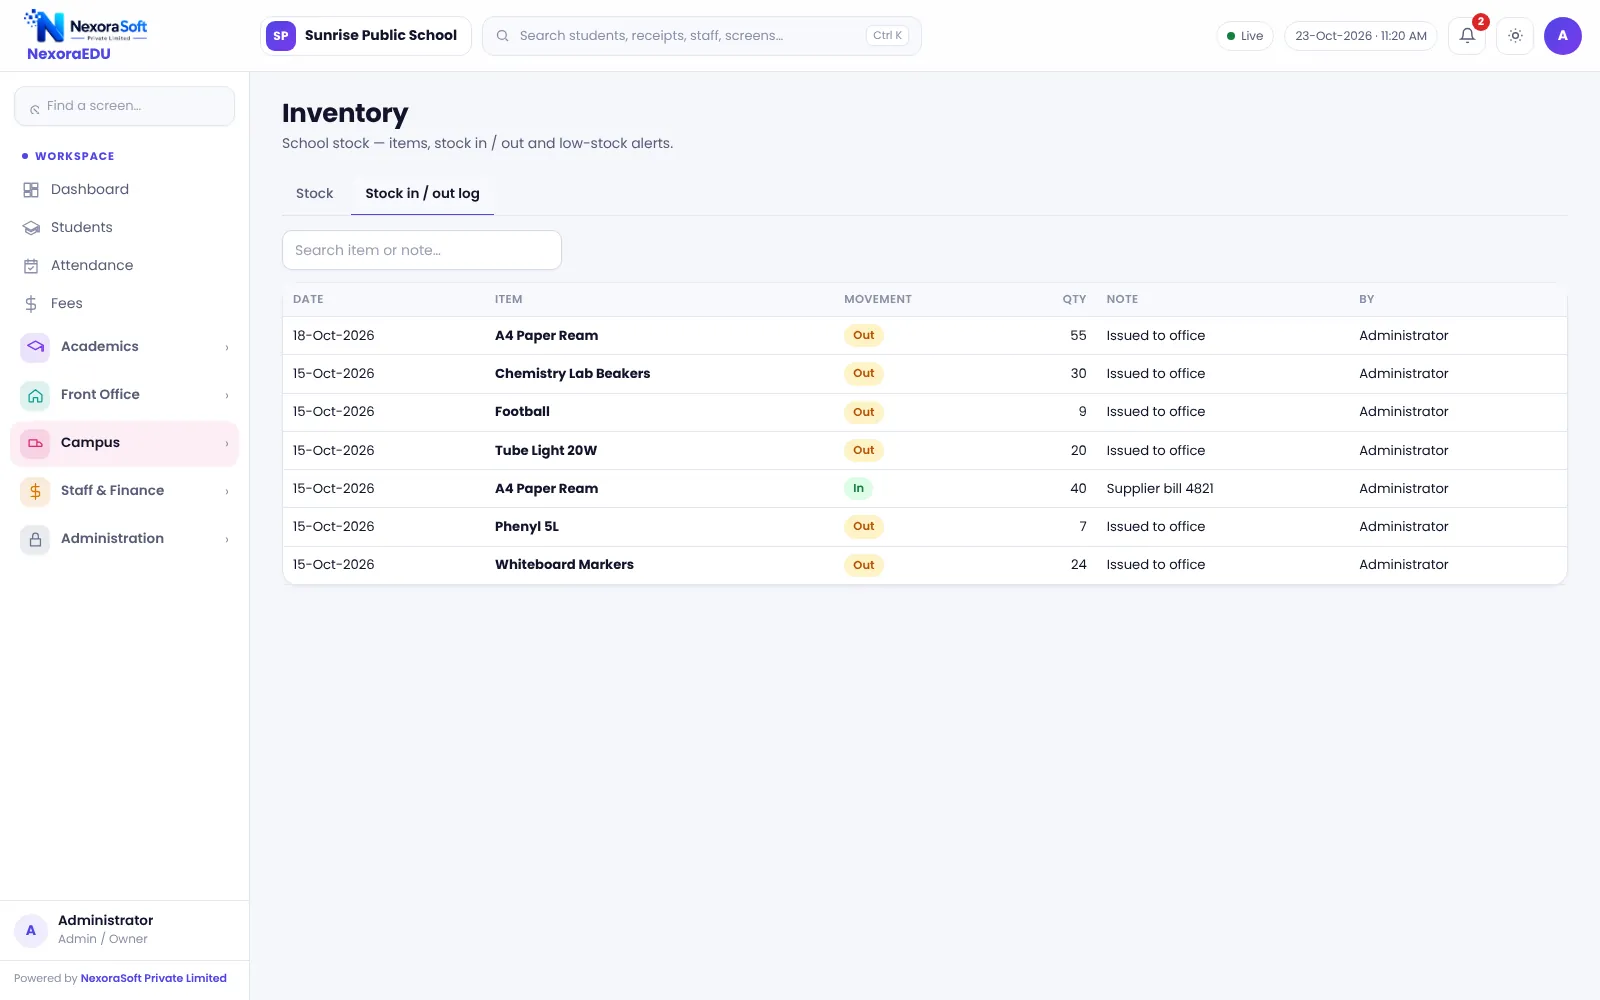The height and width of the screenshot is (1000, 1600).
Task: Click the Supplier bill 4821 note
Action: [x=1160, y=489]
